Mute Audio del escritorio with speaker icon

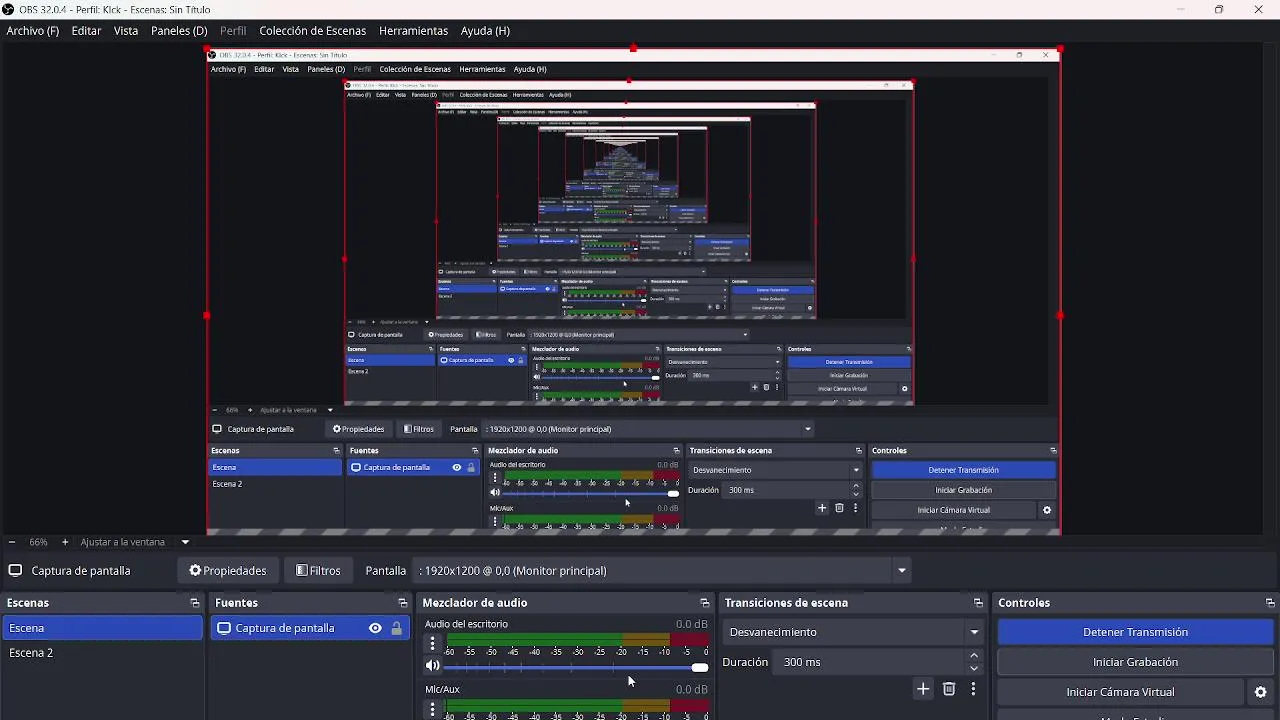(x=432, y=666)
